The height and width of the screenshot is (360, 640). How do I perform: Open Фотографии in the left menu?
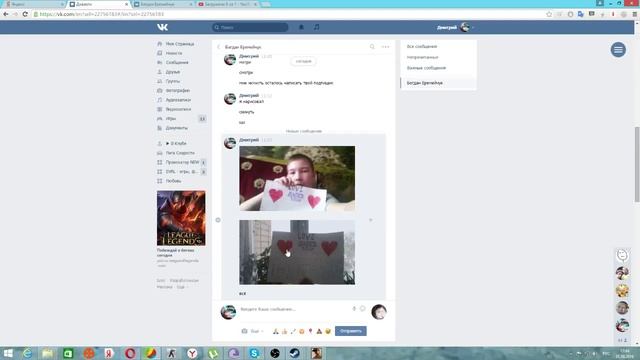[x=178, y=91]
